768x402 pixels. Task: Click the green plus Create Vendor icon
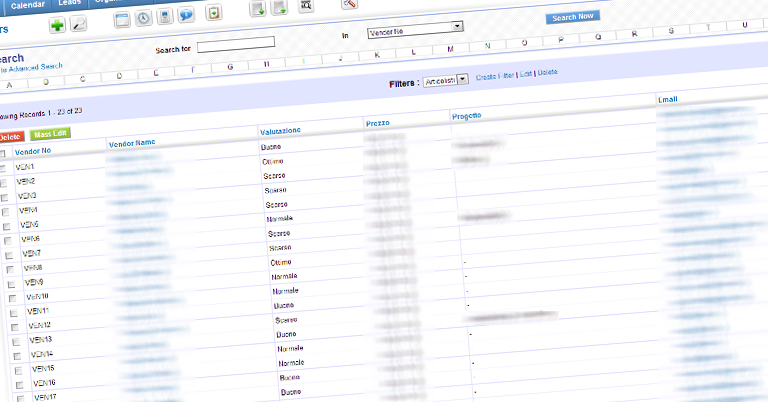click(57, 25)
